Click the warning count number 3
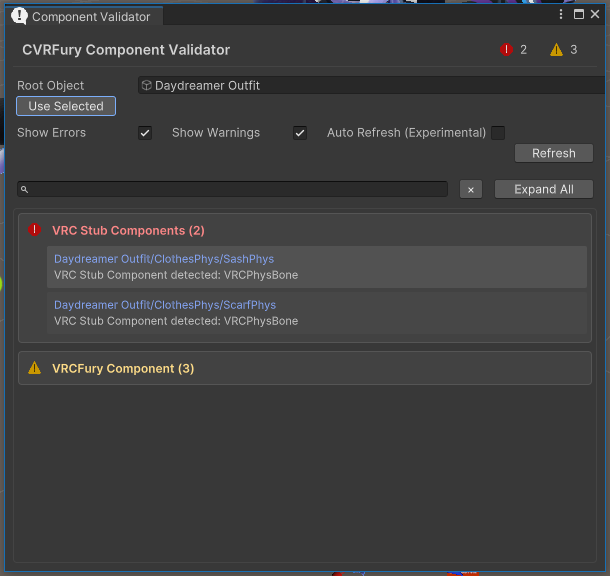 tap(573, 50)
